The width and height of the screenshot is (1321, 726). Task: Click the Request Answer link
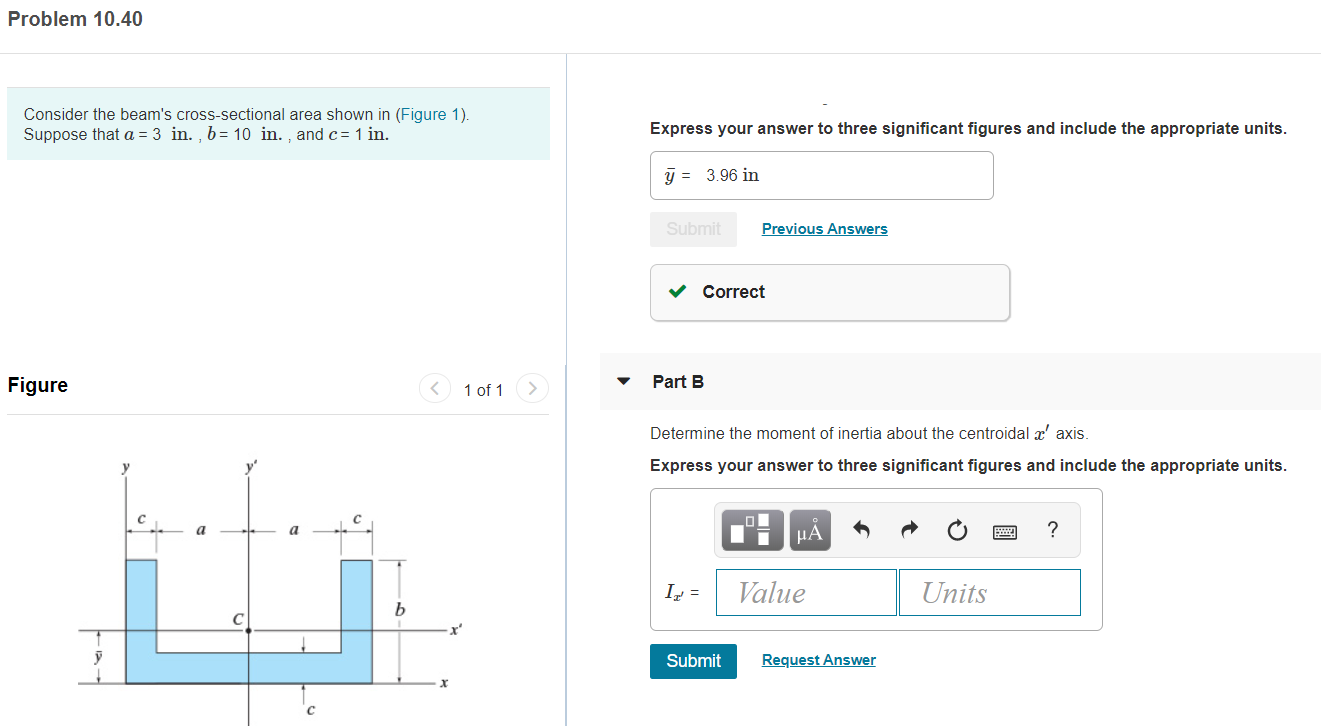(818, 660)
